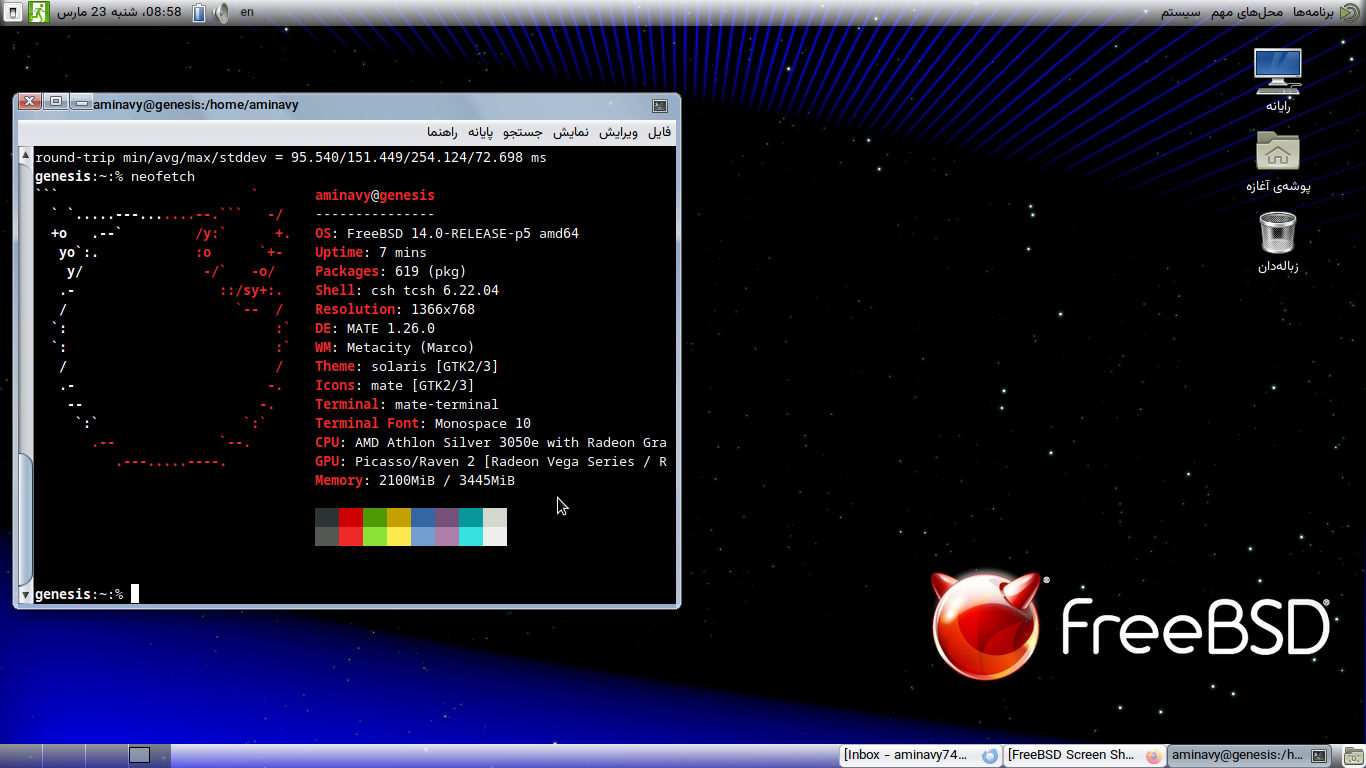The height and width of the screenshot is (768, 1366).
Task: Click the volume speaker icon
Action: point(221,12)
